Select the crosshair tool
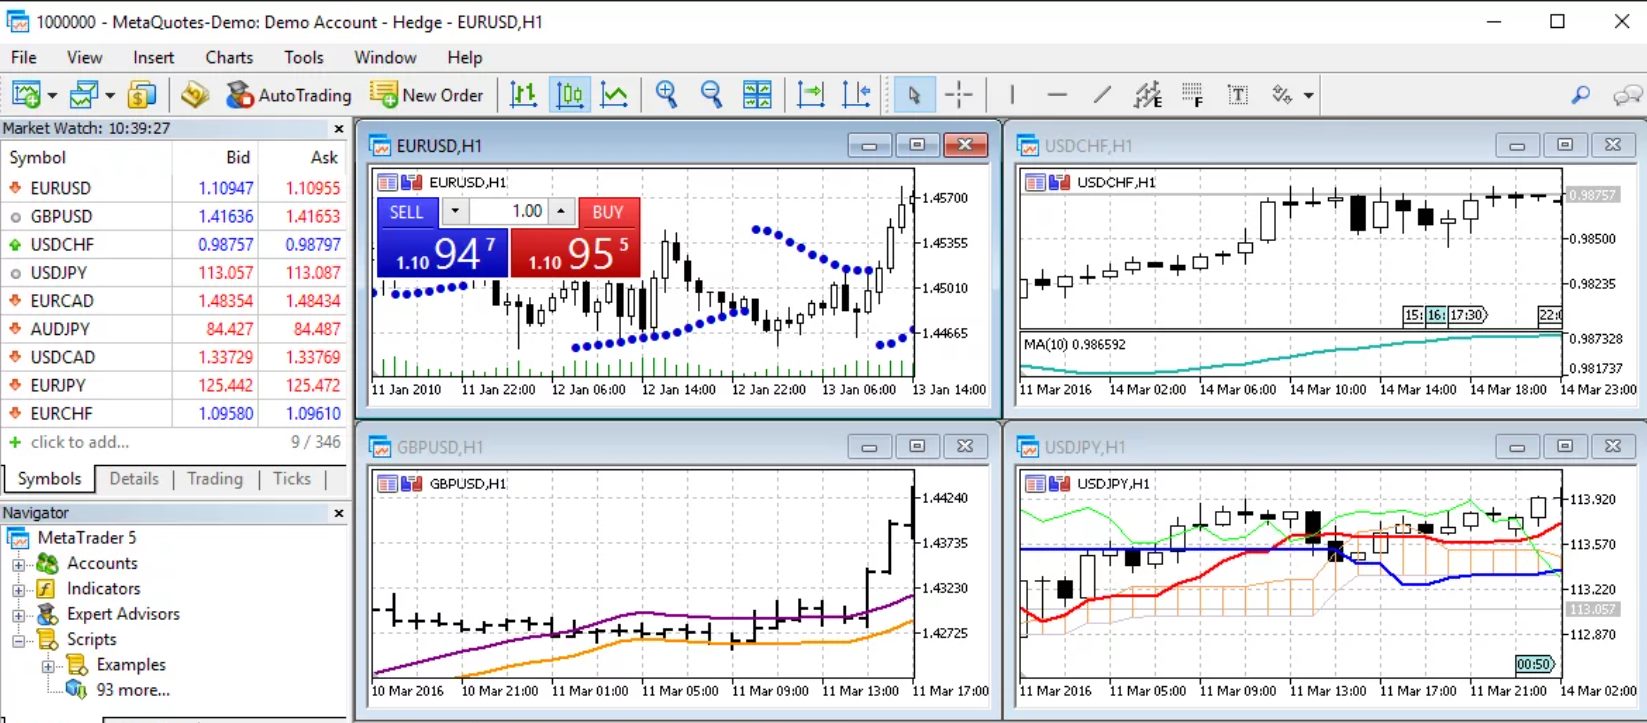The image size is (1647, 723). tap(959, 95)
